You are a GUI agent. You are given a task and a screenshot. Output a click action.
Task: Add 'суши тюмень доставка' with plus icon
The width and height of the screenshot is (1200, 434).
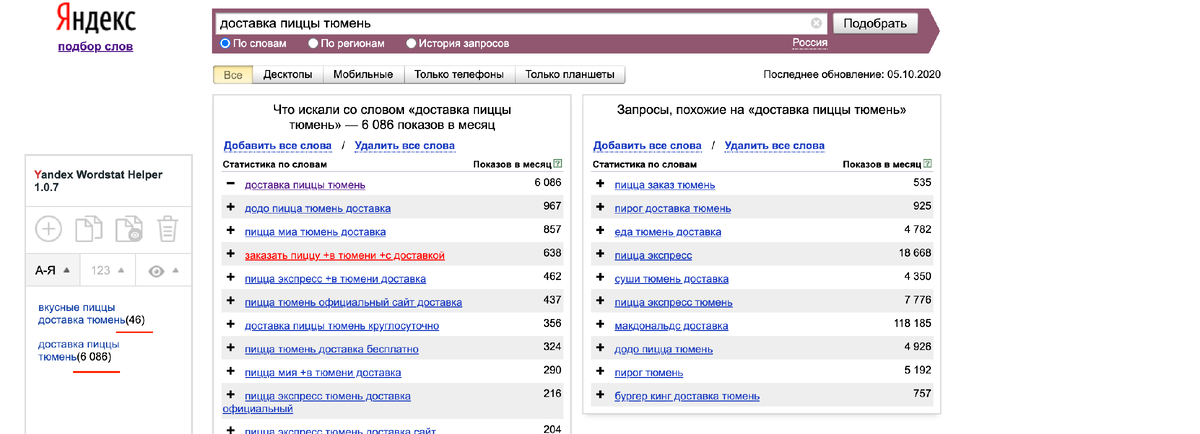(601, 279)
